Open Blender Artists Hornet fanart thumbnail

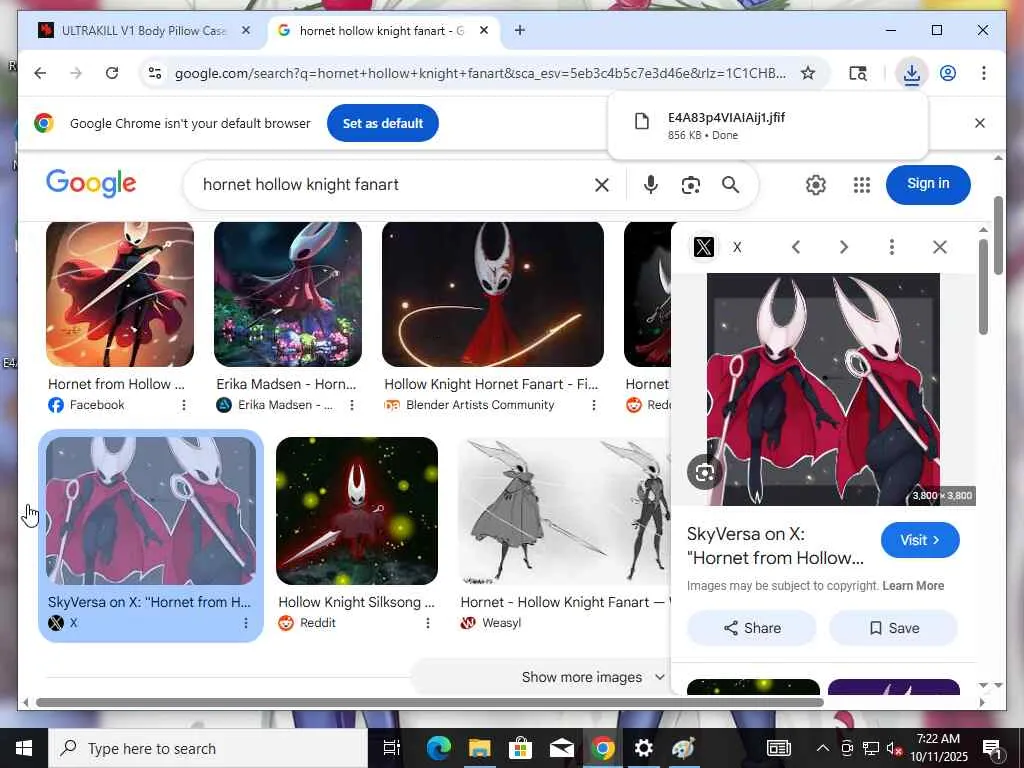(x=493, y=295)
